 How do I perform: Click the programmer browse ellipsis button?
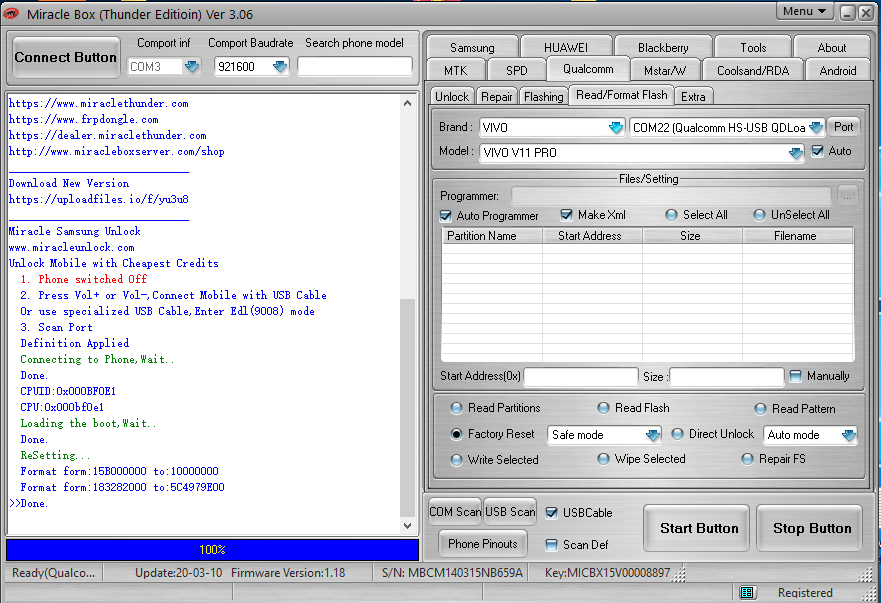(847, 196)
